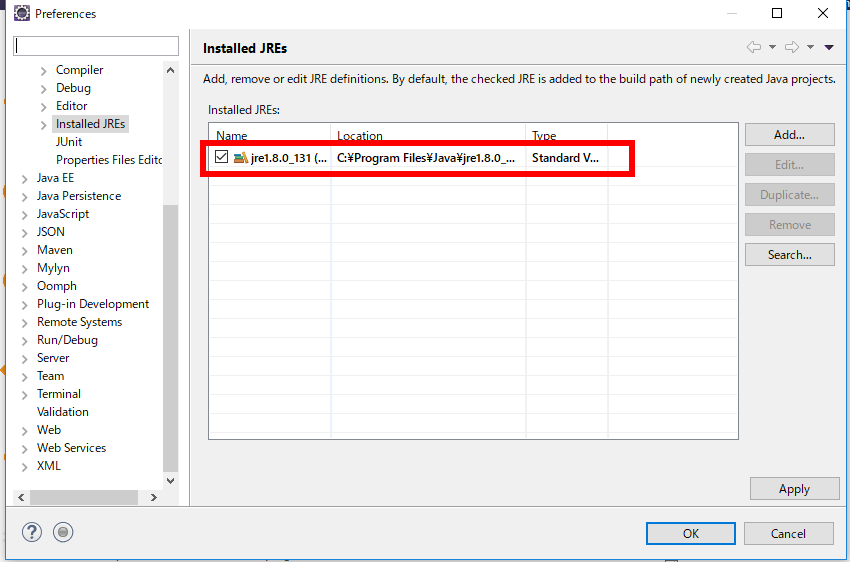Expand the Web Services tree node
This screenshot has height=562, width=850.
tap(24, 449)
